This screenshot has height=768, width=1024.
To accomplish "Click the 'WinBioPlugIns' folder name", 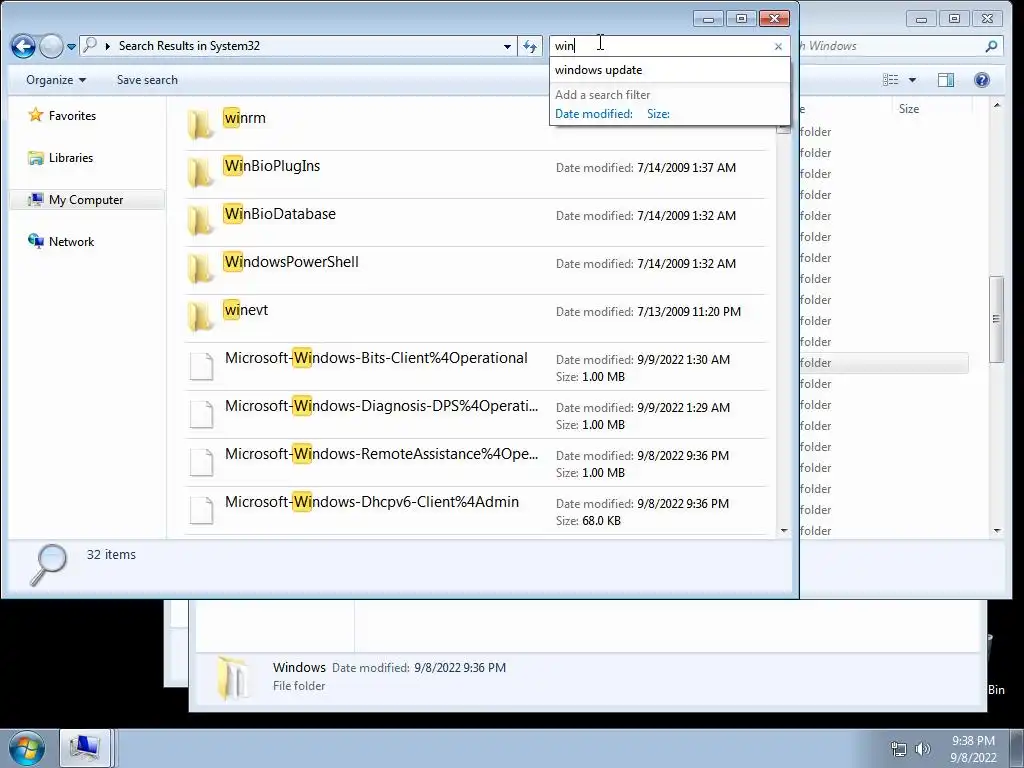I will 272,166.
